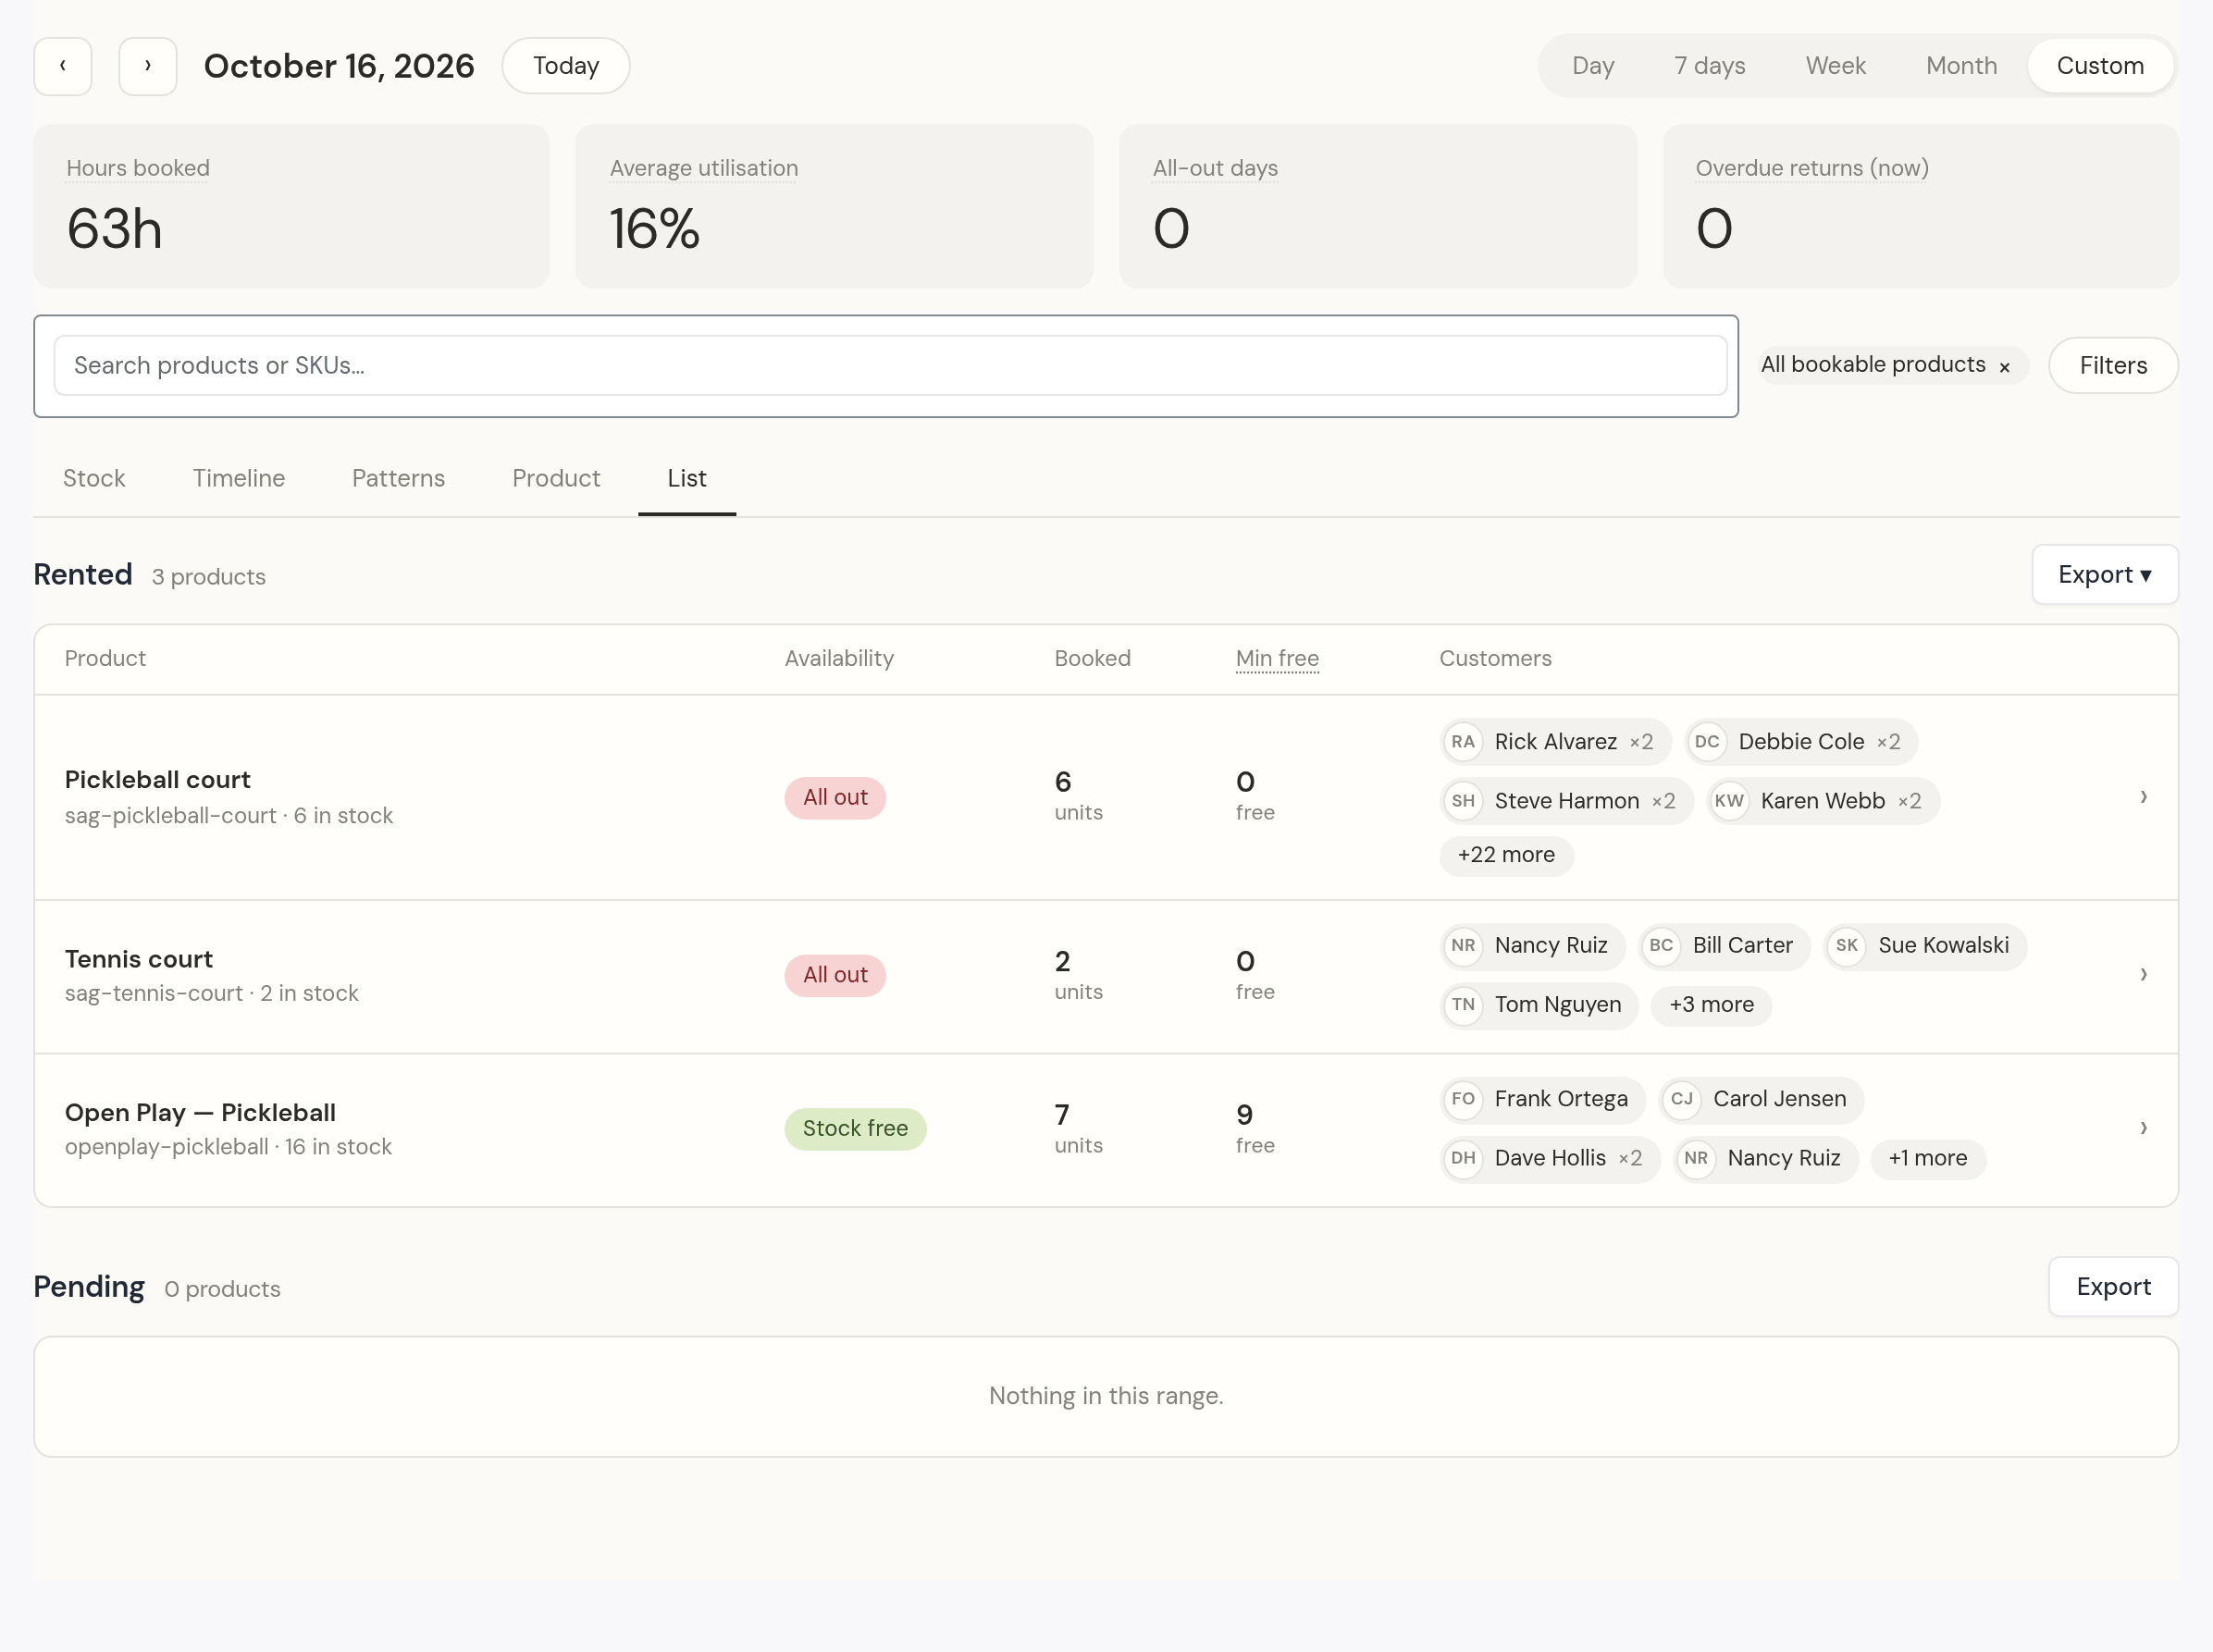Switch to the Product tab
The image size is (2213, 1652).
(x=556, y=479)
